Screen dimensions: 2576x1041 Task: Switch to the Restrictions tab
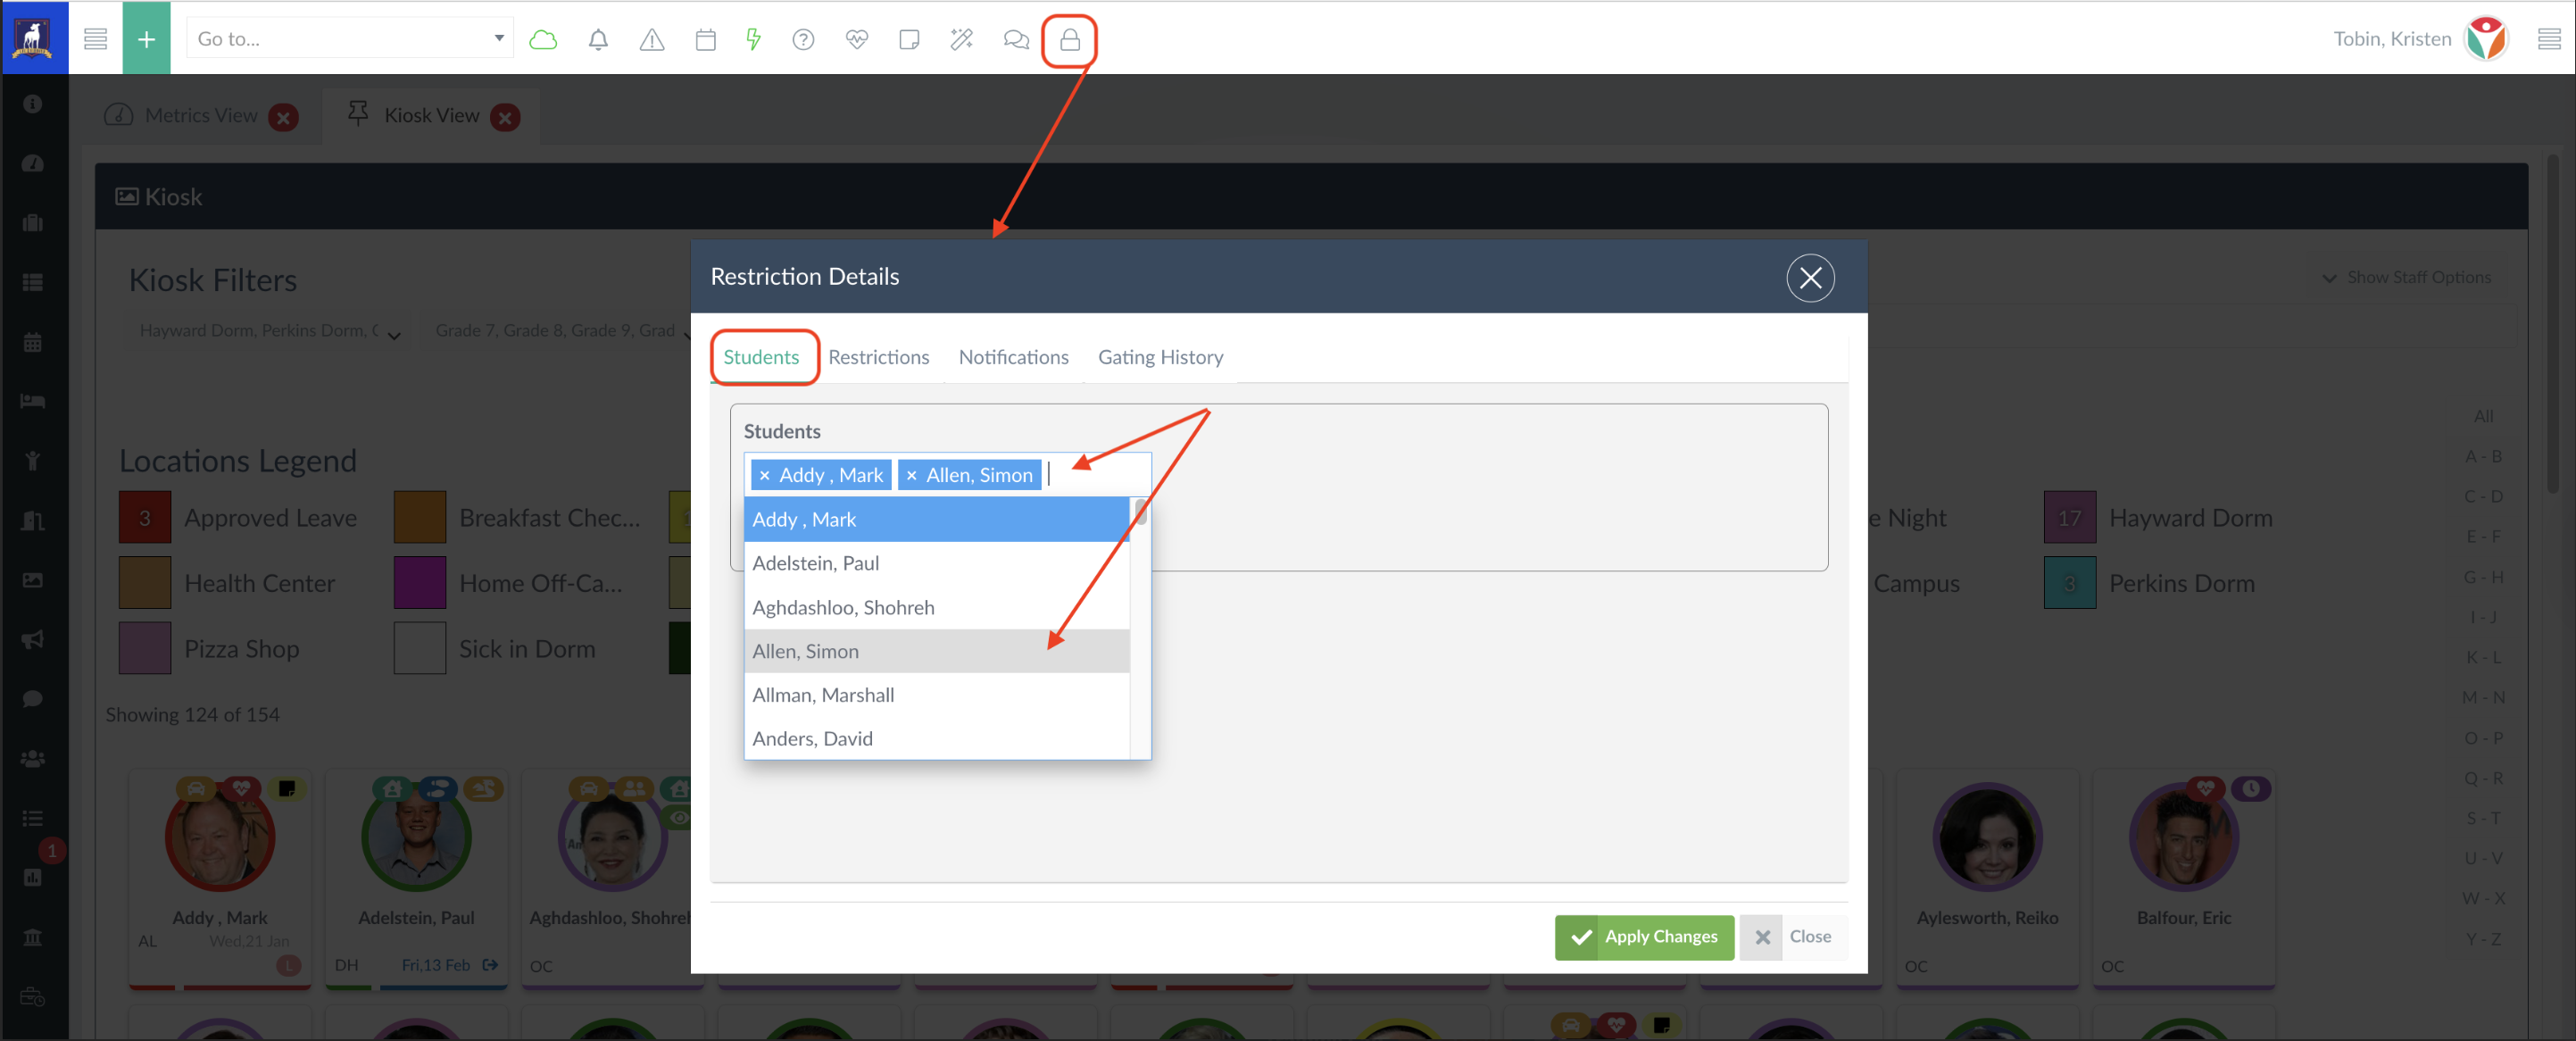click(878, 357)
